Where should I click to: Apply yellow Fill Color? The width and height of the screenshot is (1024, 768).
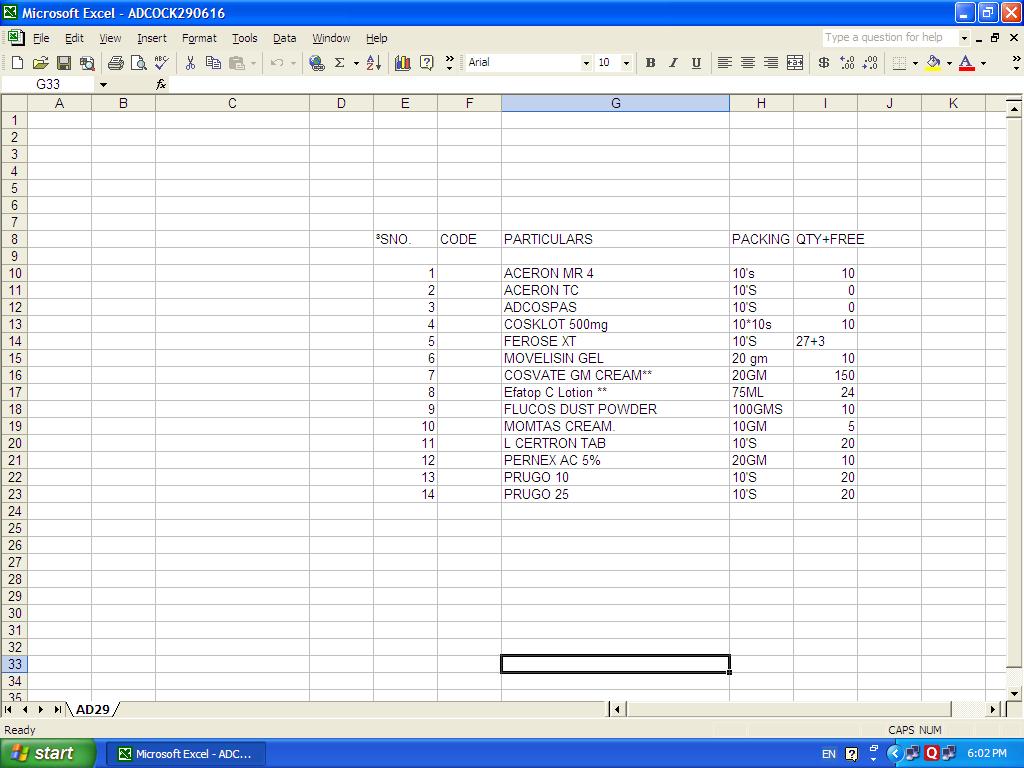(933, 63)
